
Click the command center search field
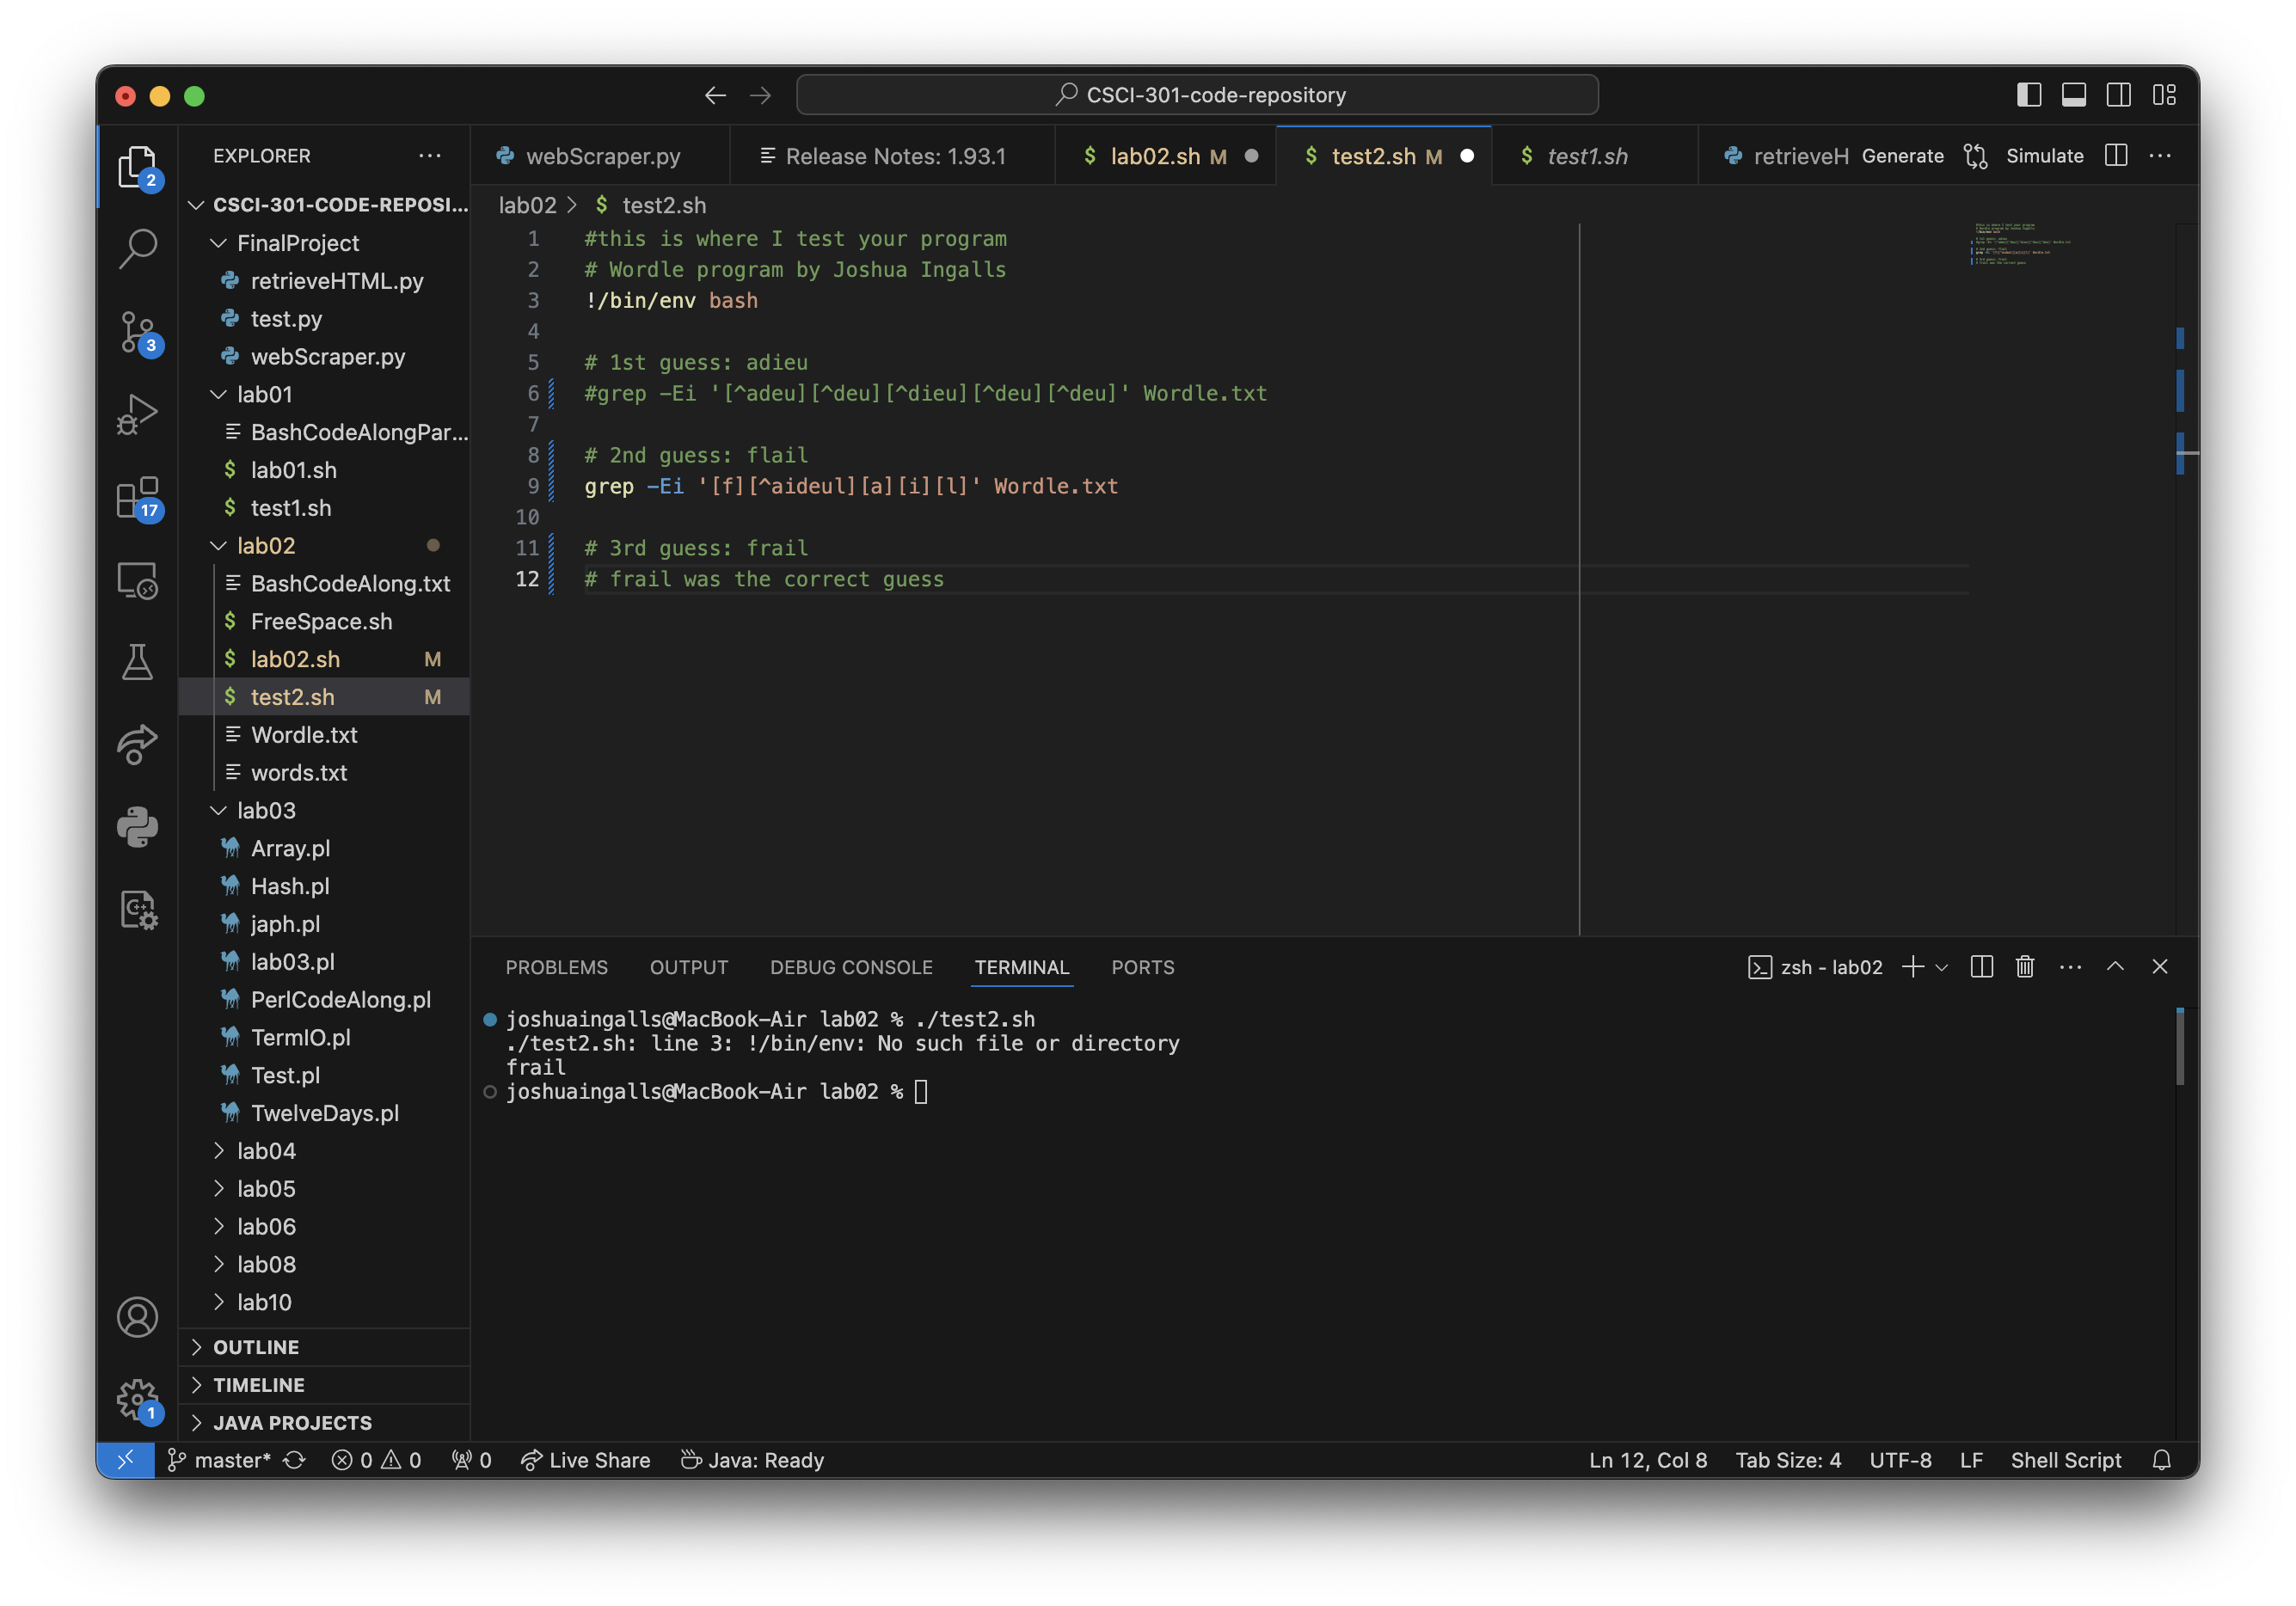(1197, 95)
